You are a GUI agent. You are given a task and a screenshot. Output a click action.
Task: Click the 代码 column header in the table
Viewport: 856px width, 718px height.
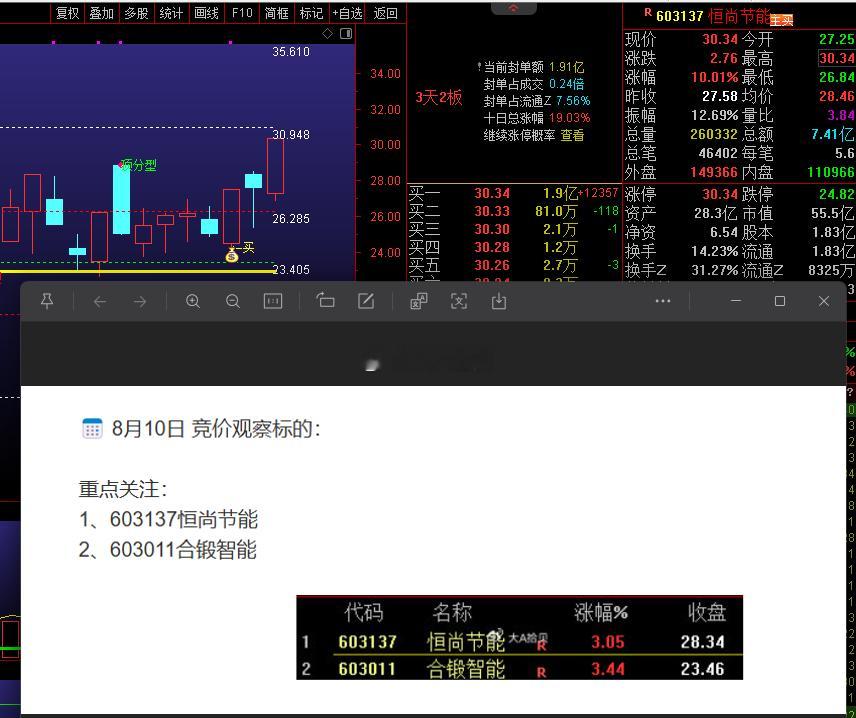(364, 613)
